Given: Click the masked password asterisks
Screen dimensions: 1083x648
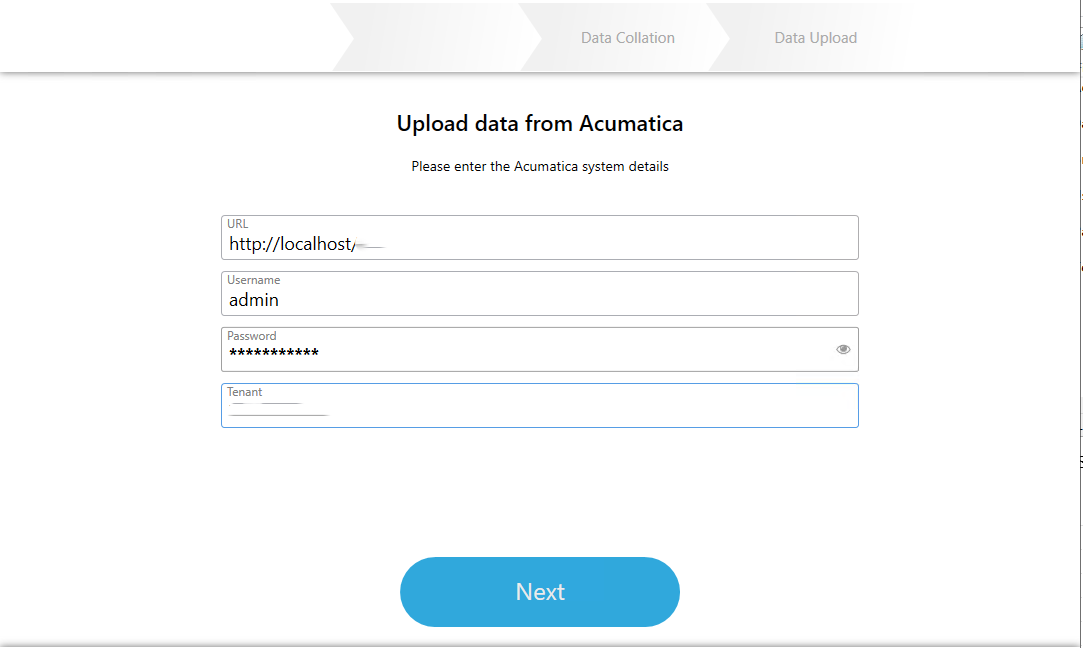Looking at the screenshot, I should tap(274, 354).
